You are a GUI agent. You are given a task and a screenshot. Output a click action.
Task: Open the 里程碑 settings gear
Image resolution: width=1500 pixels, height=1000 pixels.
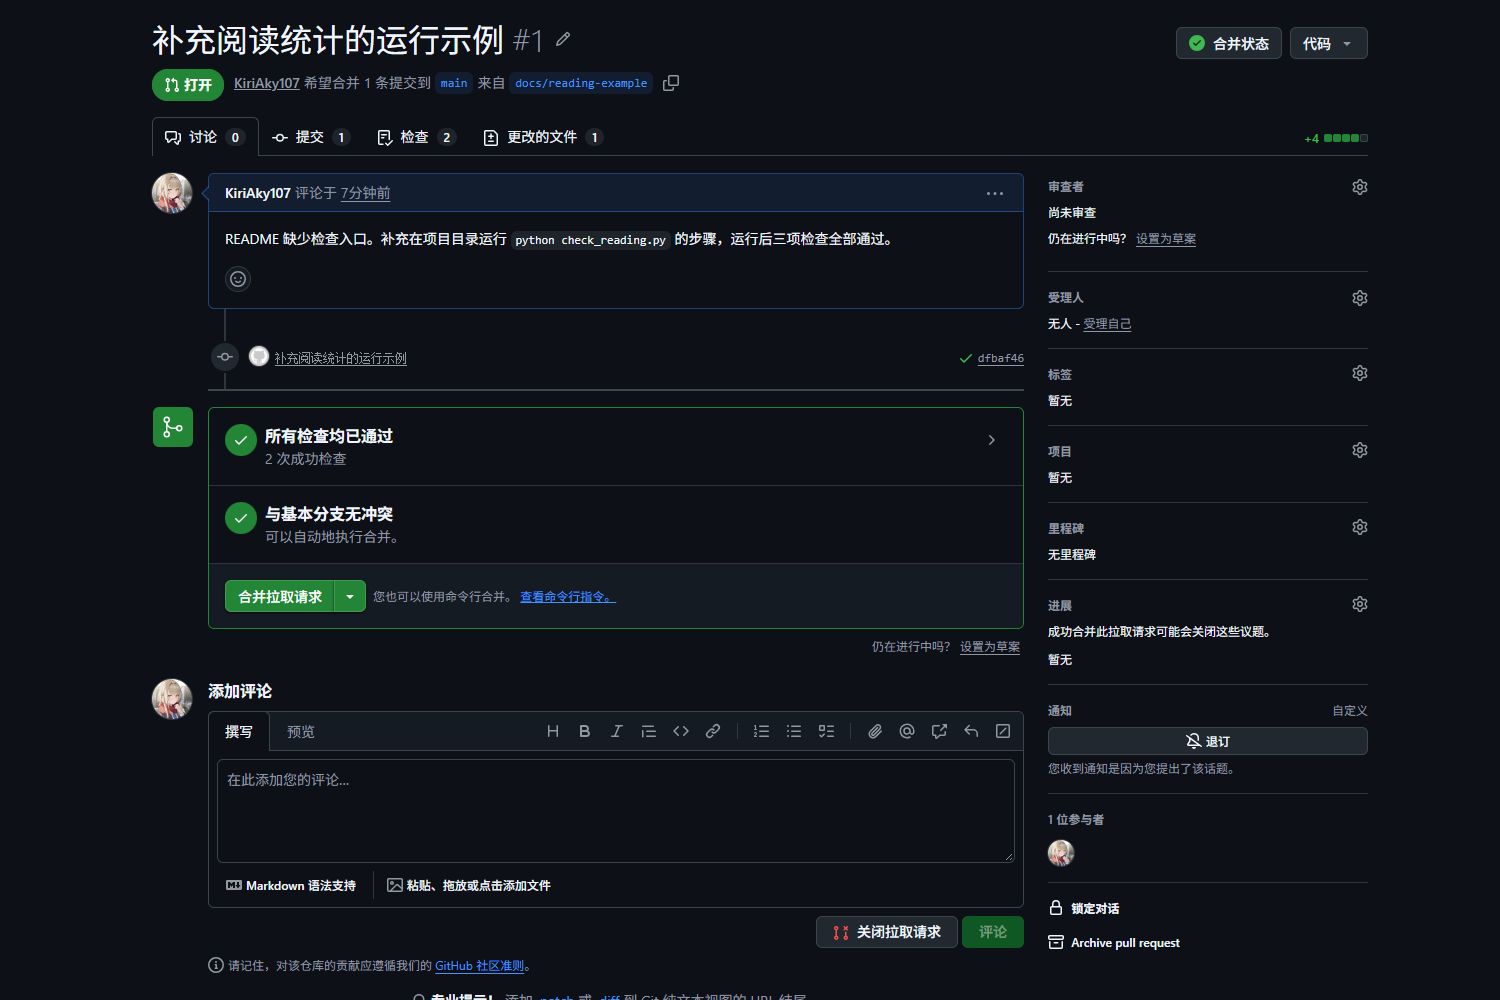pos(1359,527)
